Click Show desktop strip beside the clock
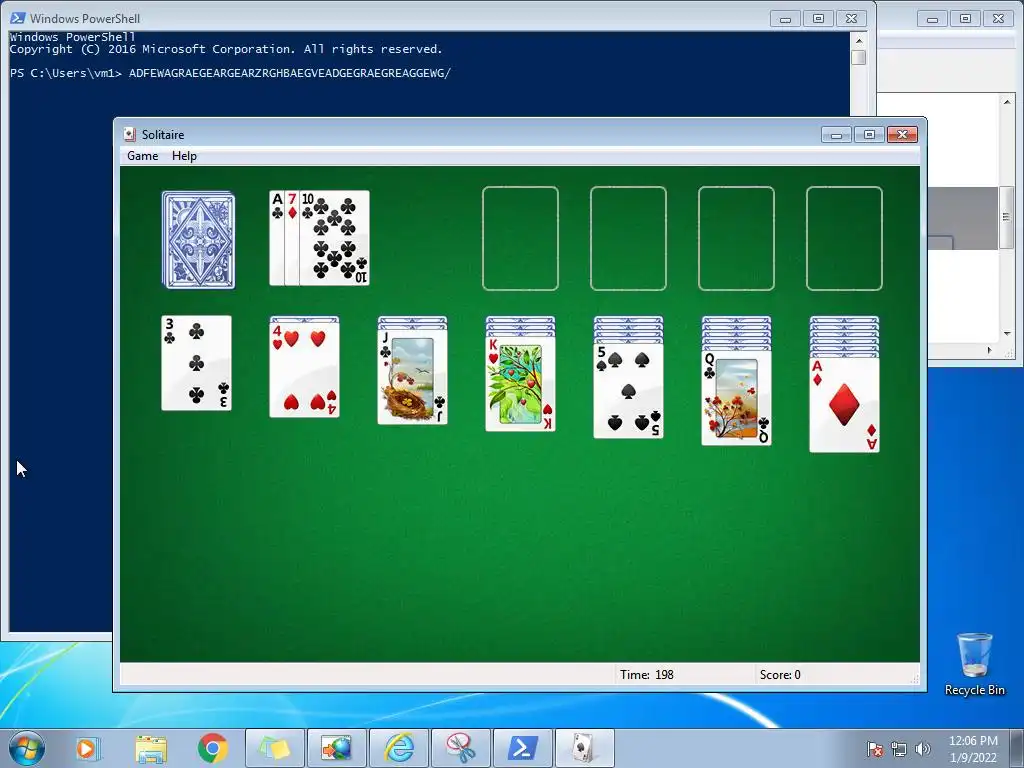1024x768 pixels. pos(1018,748)
